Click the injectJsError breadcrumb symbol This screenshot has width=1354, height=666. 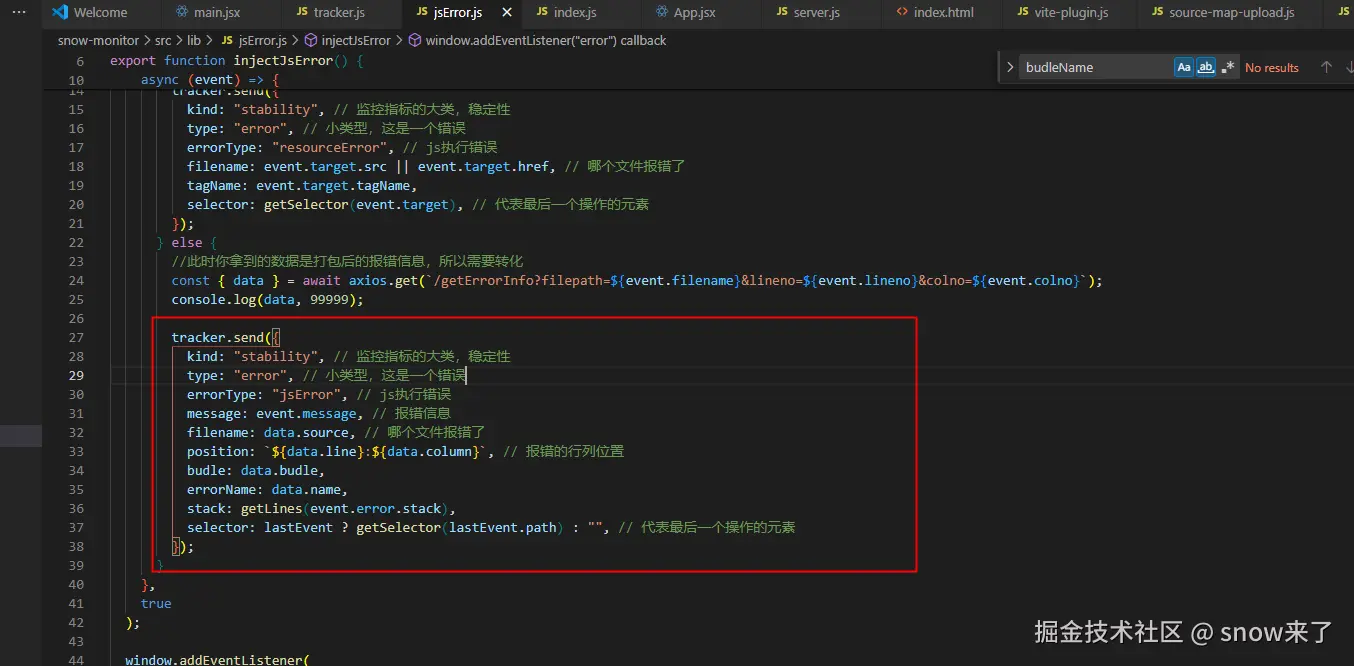356,40
